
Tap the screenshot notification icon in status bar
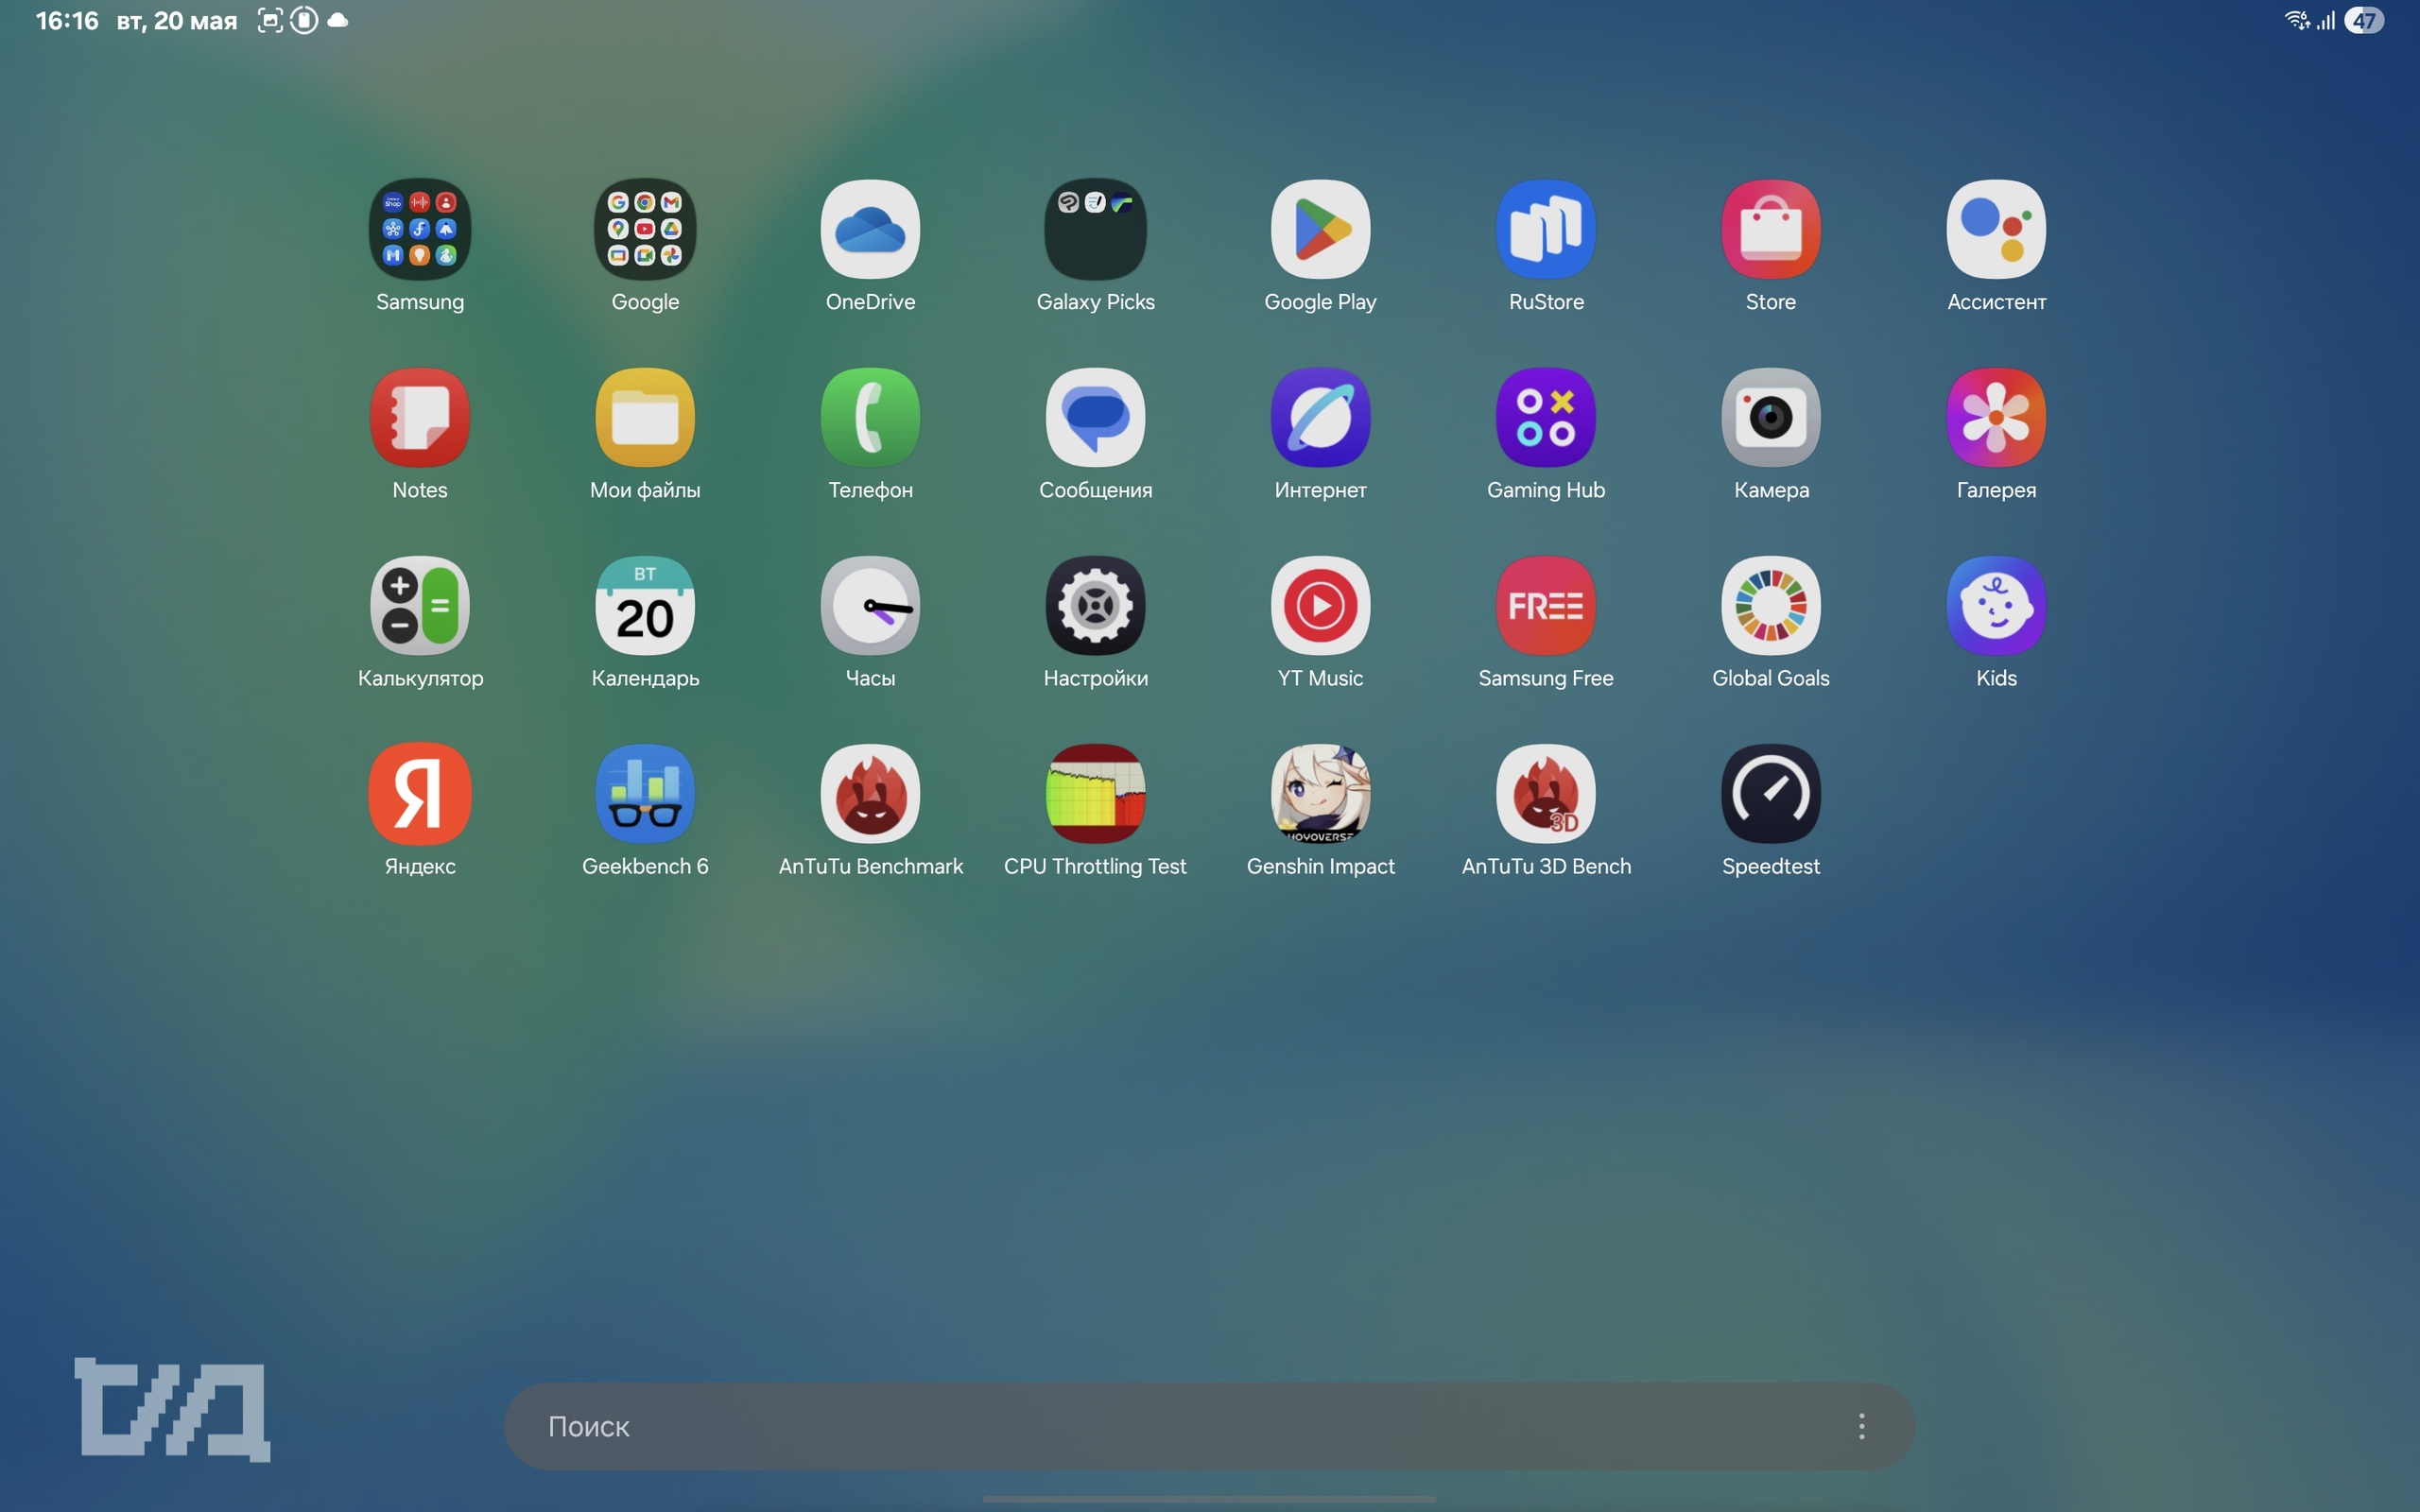[270, 21]
